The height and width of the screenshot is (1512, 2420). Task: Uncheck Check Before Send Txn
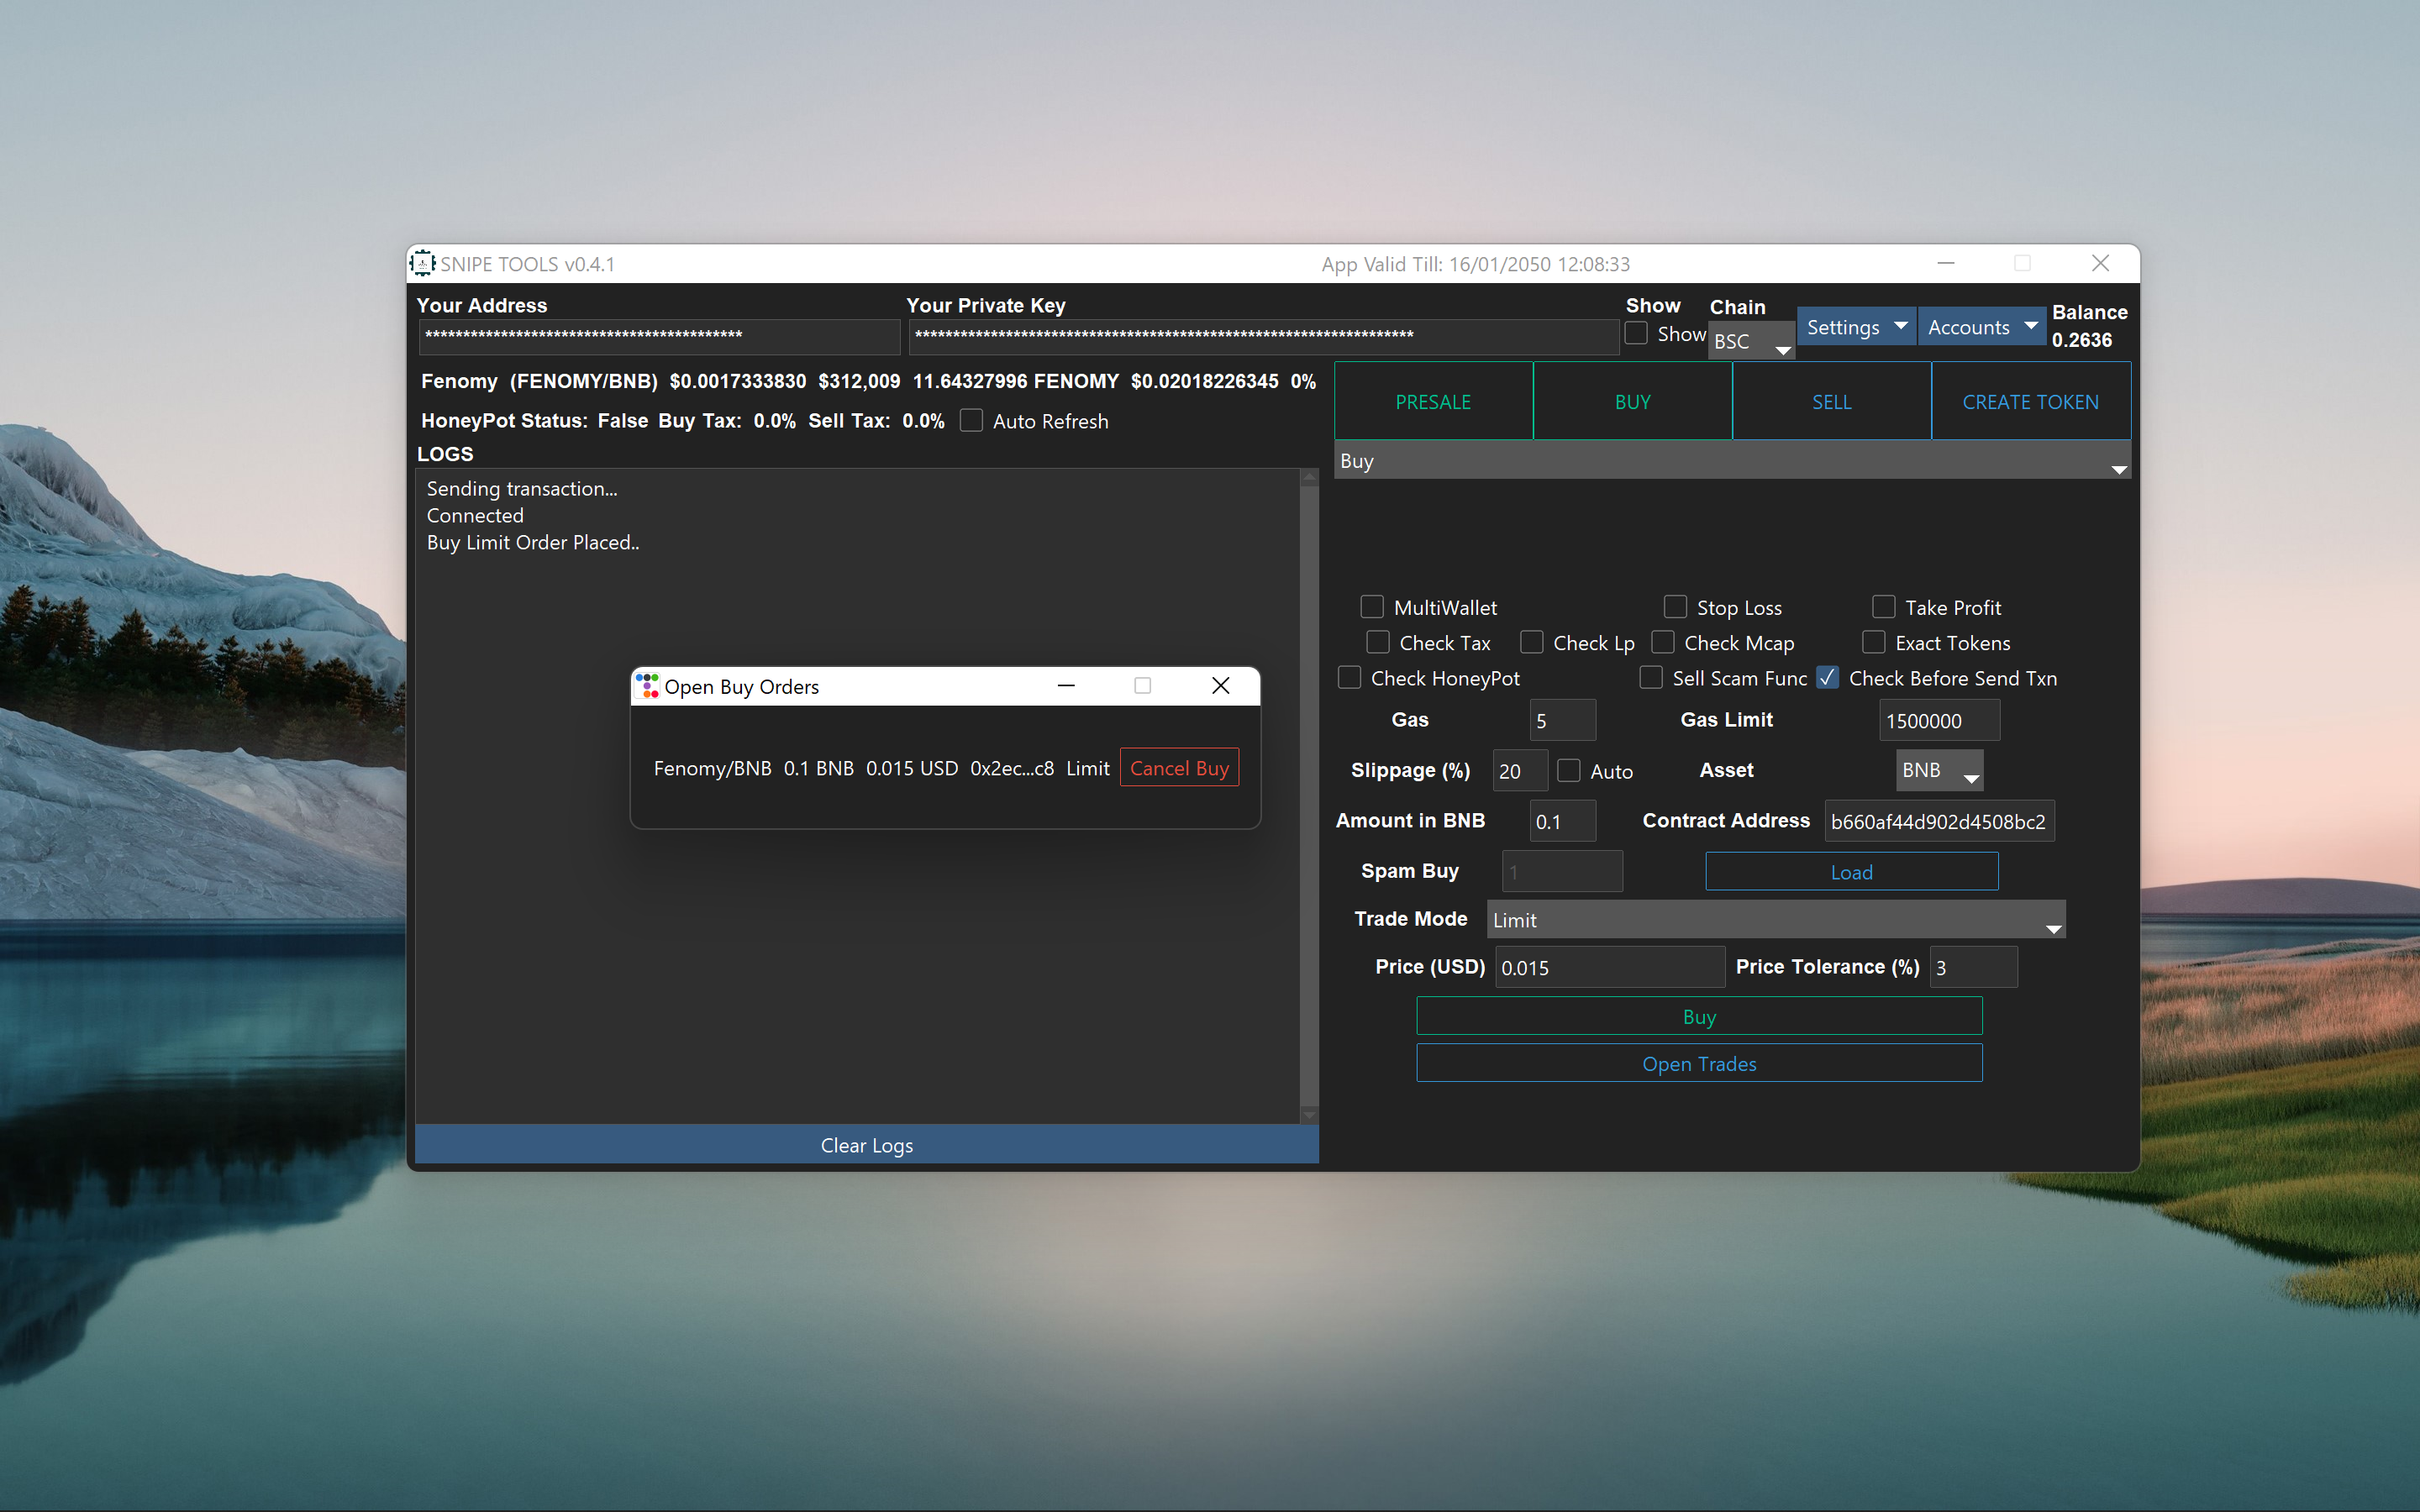pos(1828,678)
